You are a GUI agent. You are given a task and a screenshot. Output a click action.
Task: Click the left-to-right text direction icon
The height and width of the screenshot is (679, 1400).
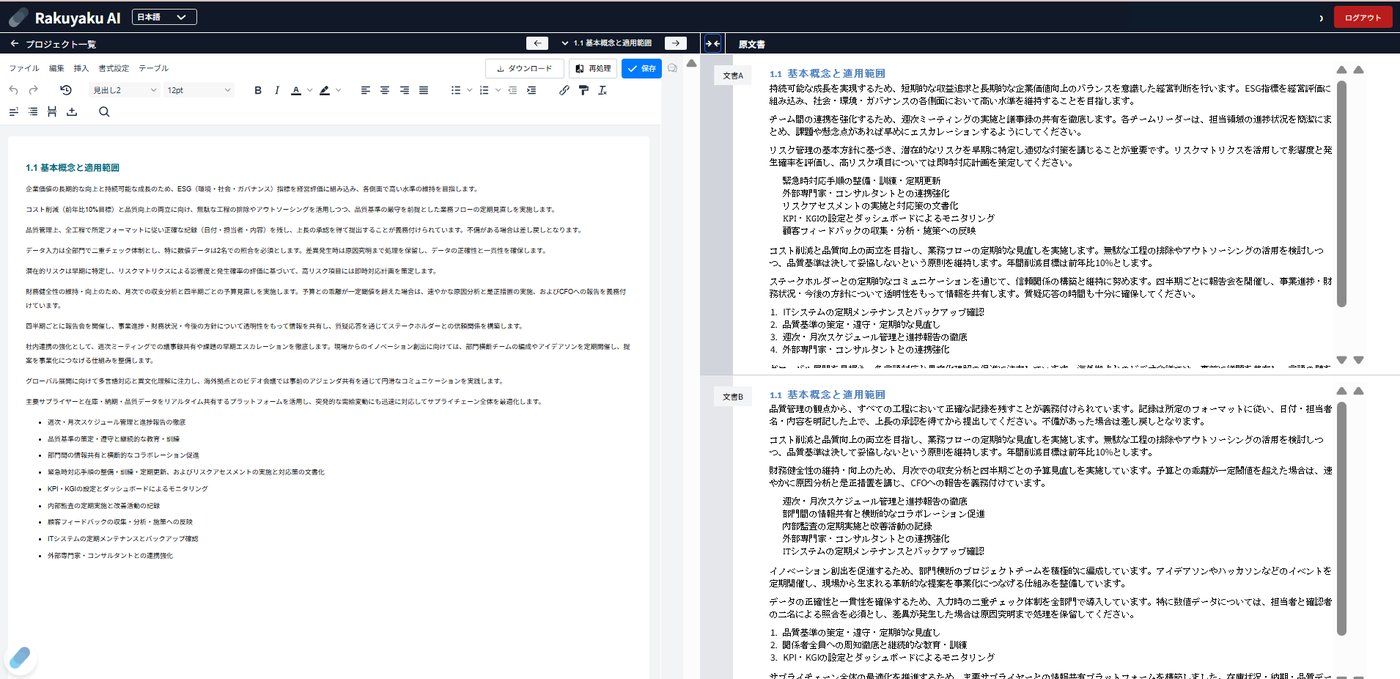click(14, 111)
